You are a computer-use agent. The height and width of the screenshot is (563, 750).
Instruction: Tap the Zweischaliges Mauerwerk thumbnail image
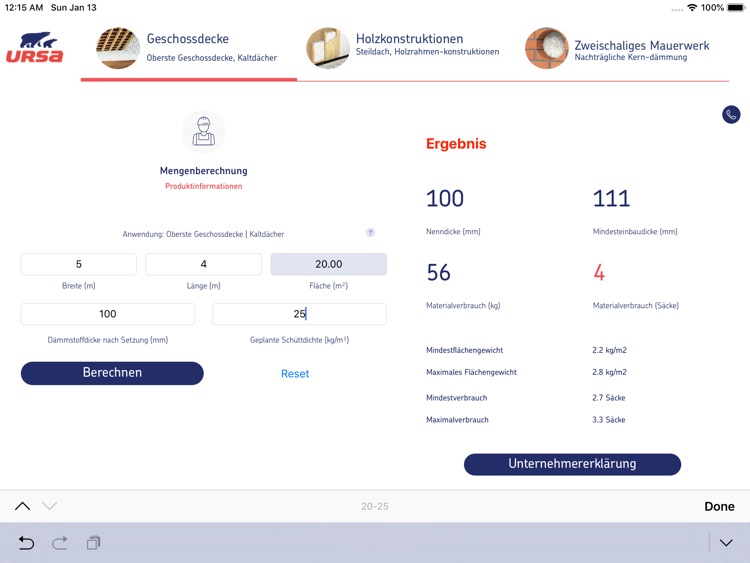pyautogui.click(x=547, y=48)
